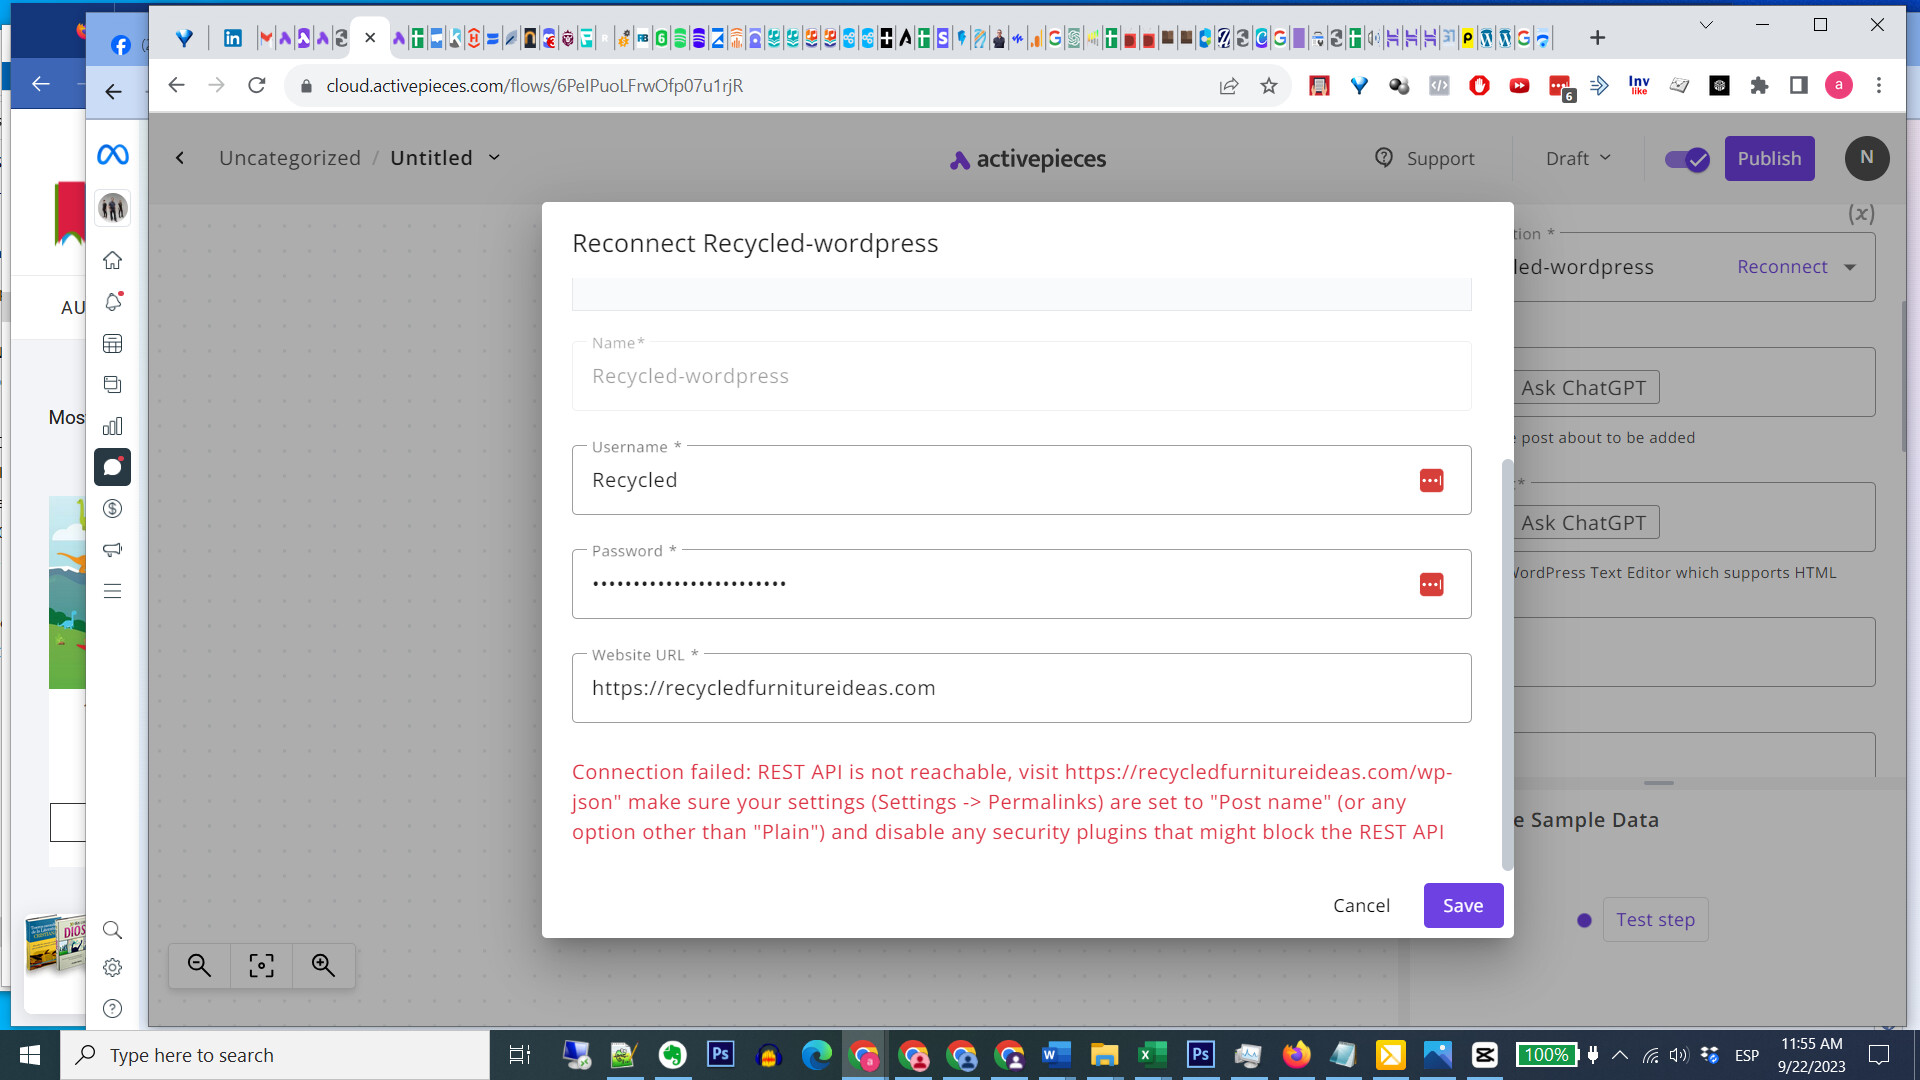Open the Chrome three-dot menu
The height and width of the screenshot is (1080, 1920).
1879,86
